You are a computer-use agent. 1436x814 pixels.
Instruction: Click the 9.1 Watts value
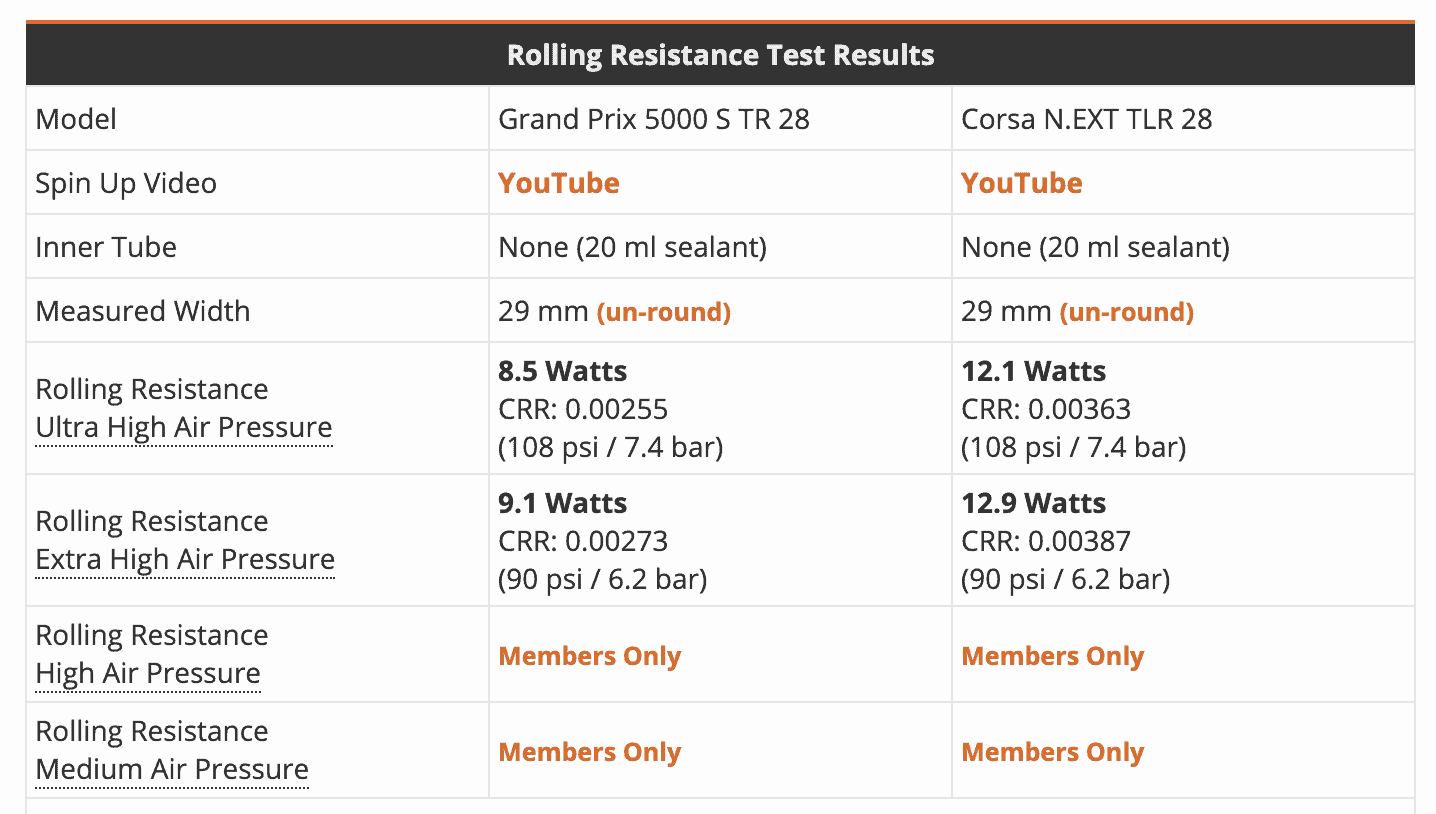pos(563,503)
